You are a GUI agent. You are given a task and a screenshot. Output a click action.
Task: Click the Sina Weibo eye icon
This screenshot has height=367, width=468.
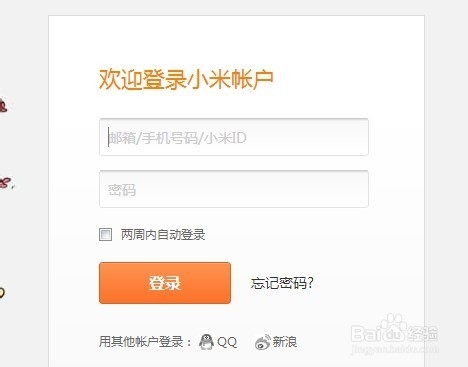coord(263,342)
